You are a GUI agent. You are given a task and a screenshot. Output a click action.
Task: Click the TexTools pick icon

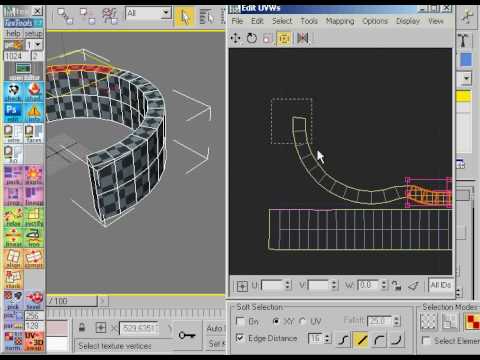(13, 300)
